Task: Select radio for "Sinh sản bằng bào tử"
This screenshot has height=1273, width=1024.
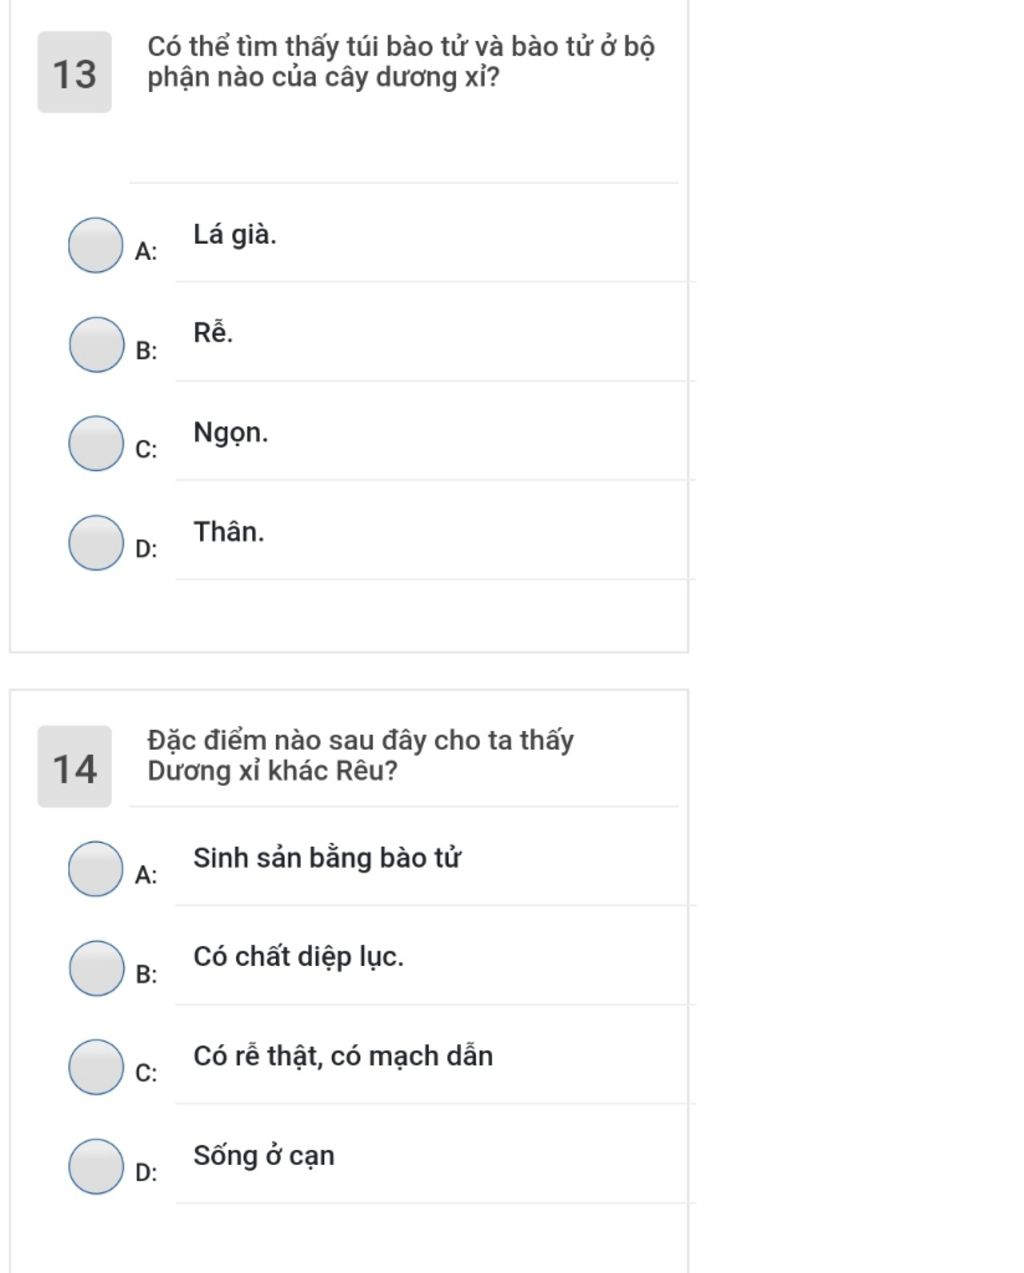Action: tap(96, 868)
